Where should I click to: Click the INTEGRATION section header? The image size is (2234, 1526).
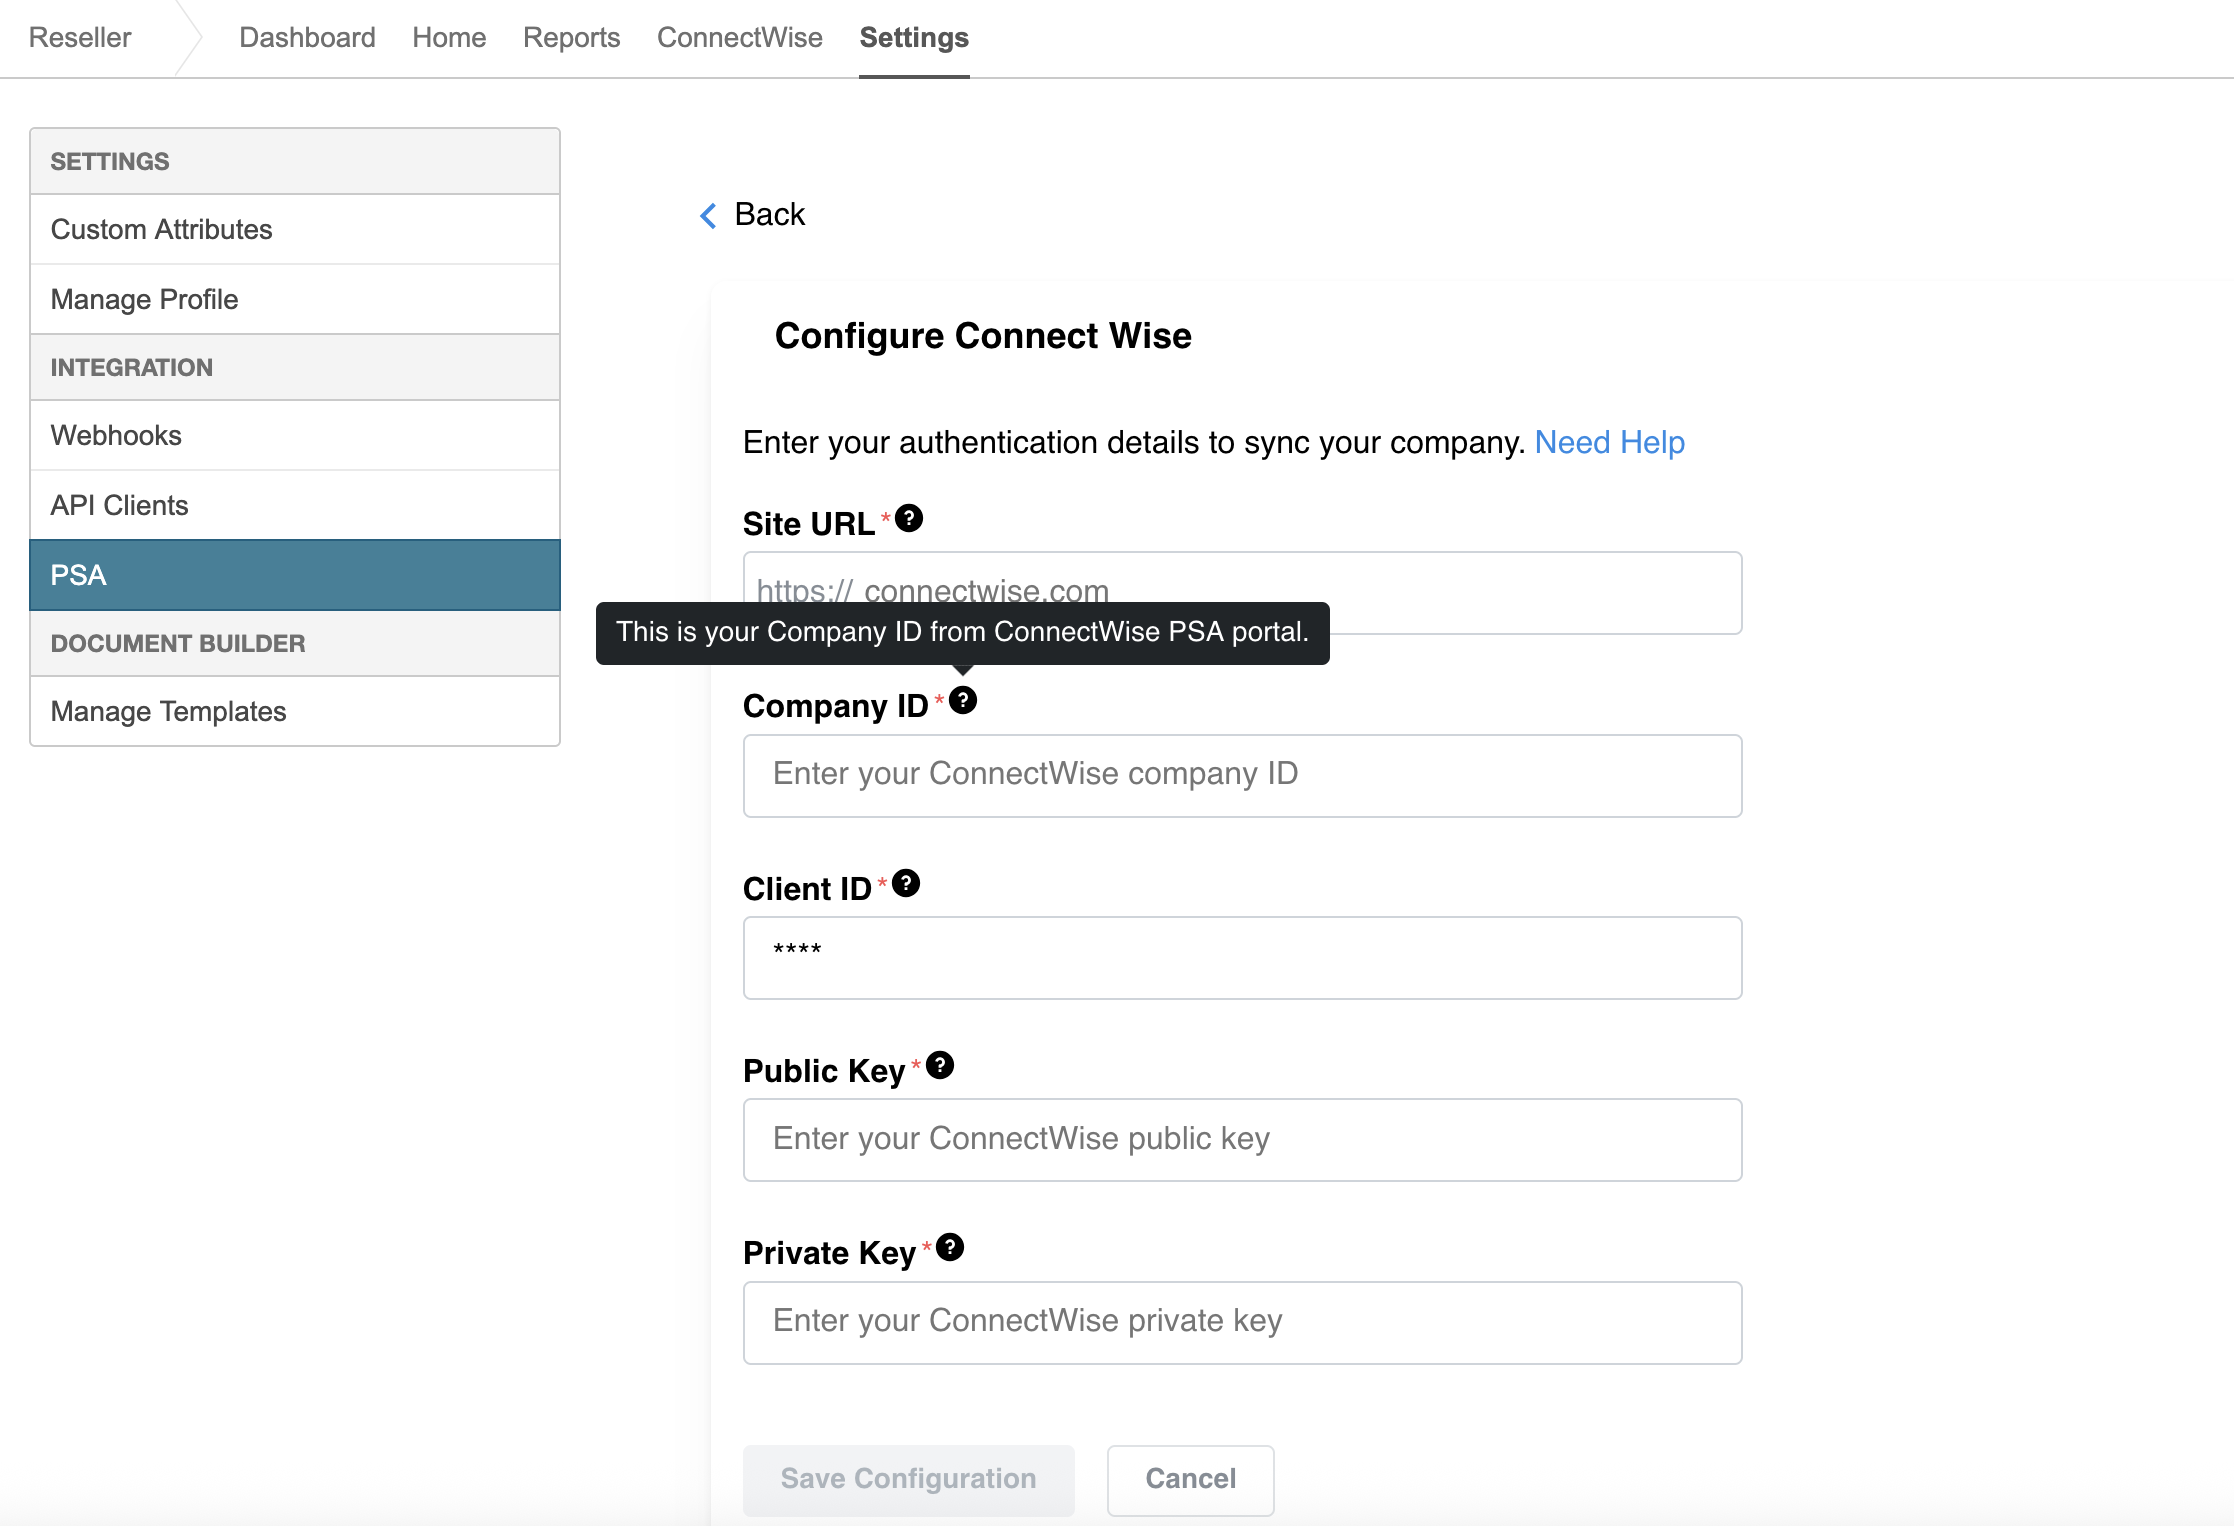(x=295, y=367)
